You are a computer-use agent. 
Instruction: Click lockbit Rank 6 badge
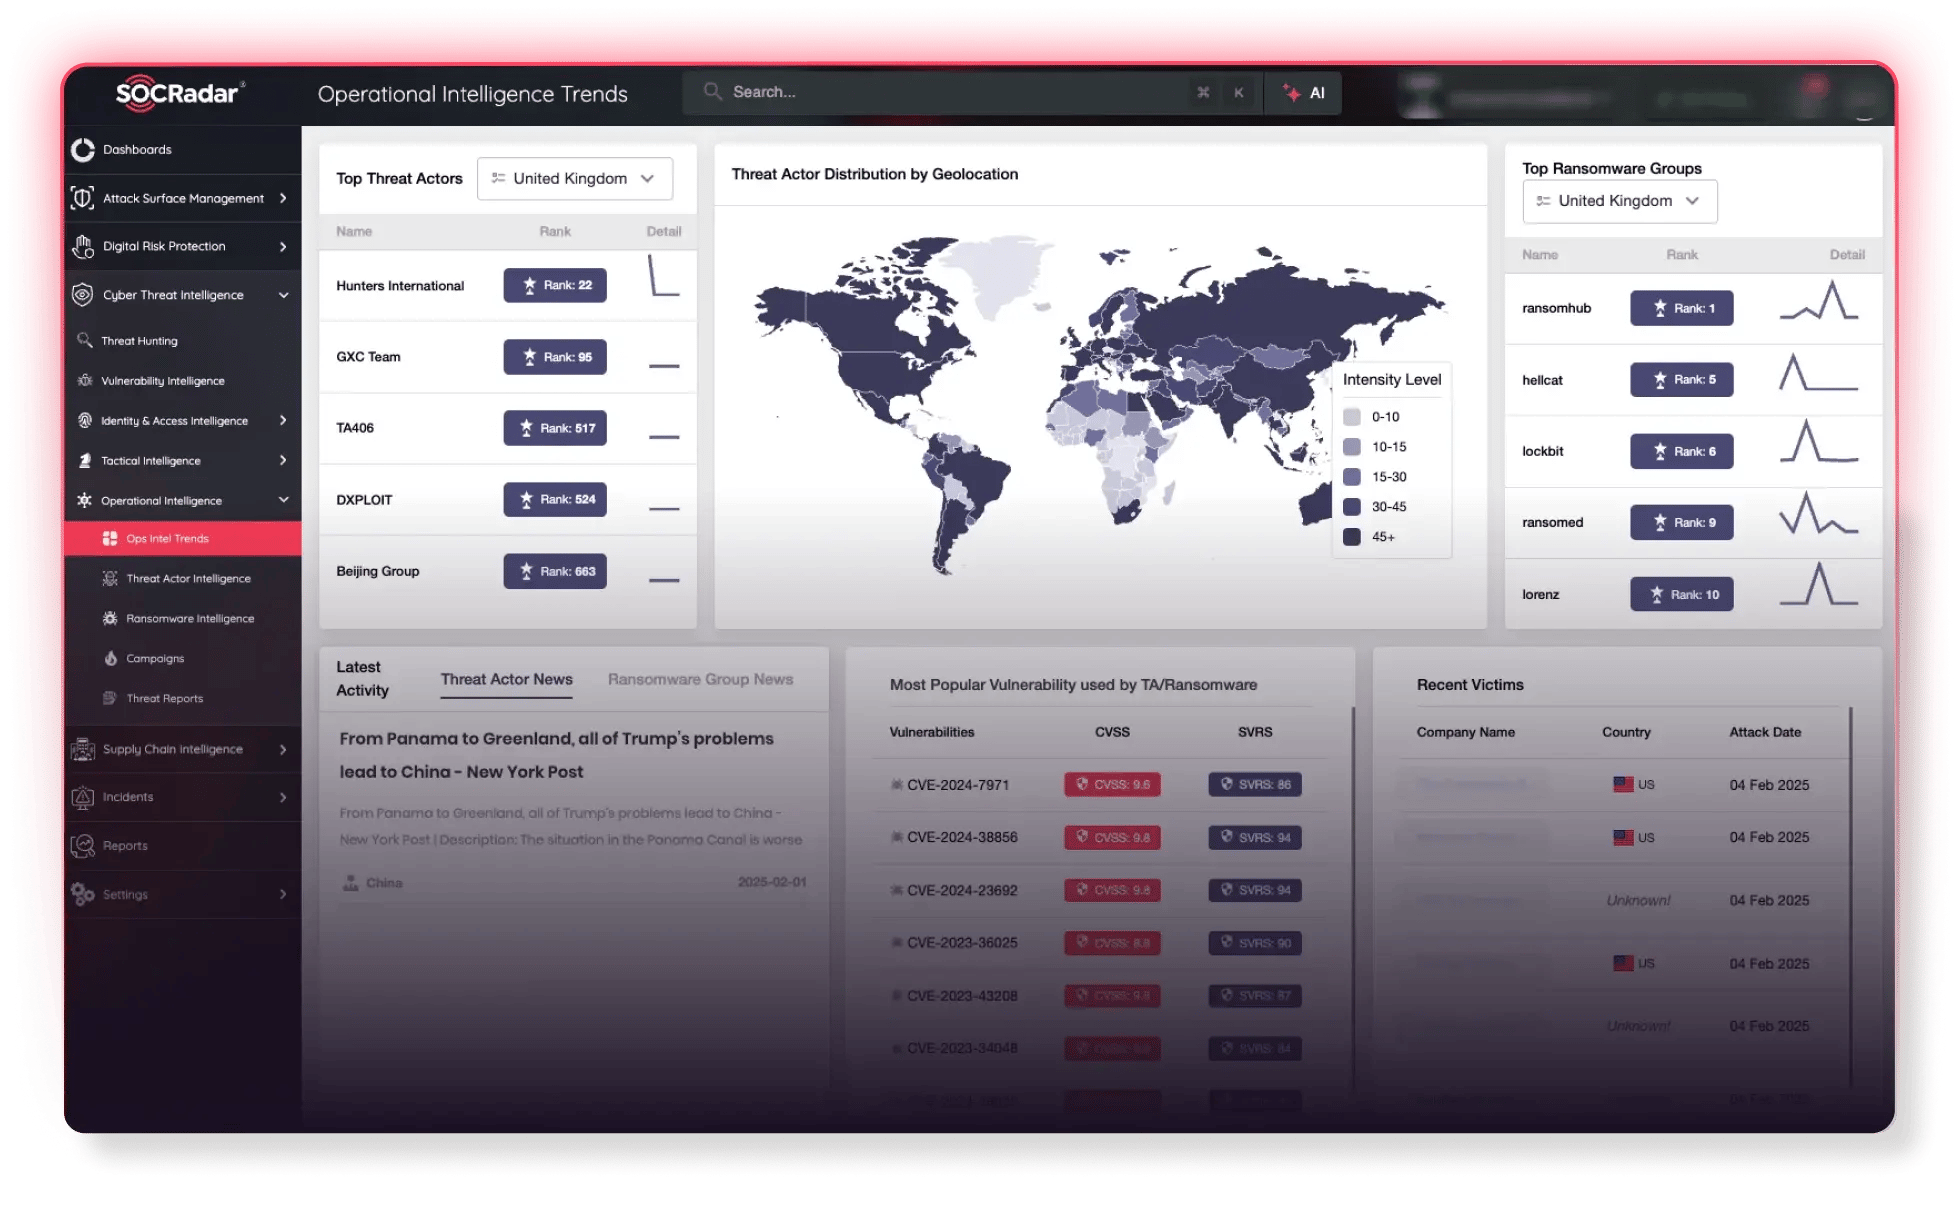[1681, 451]
